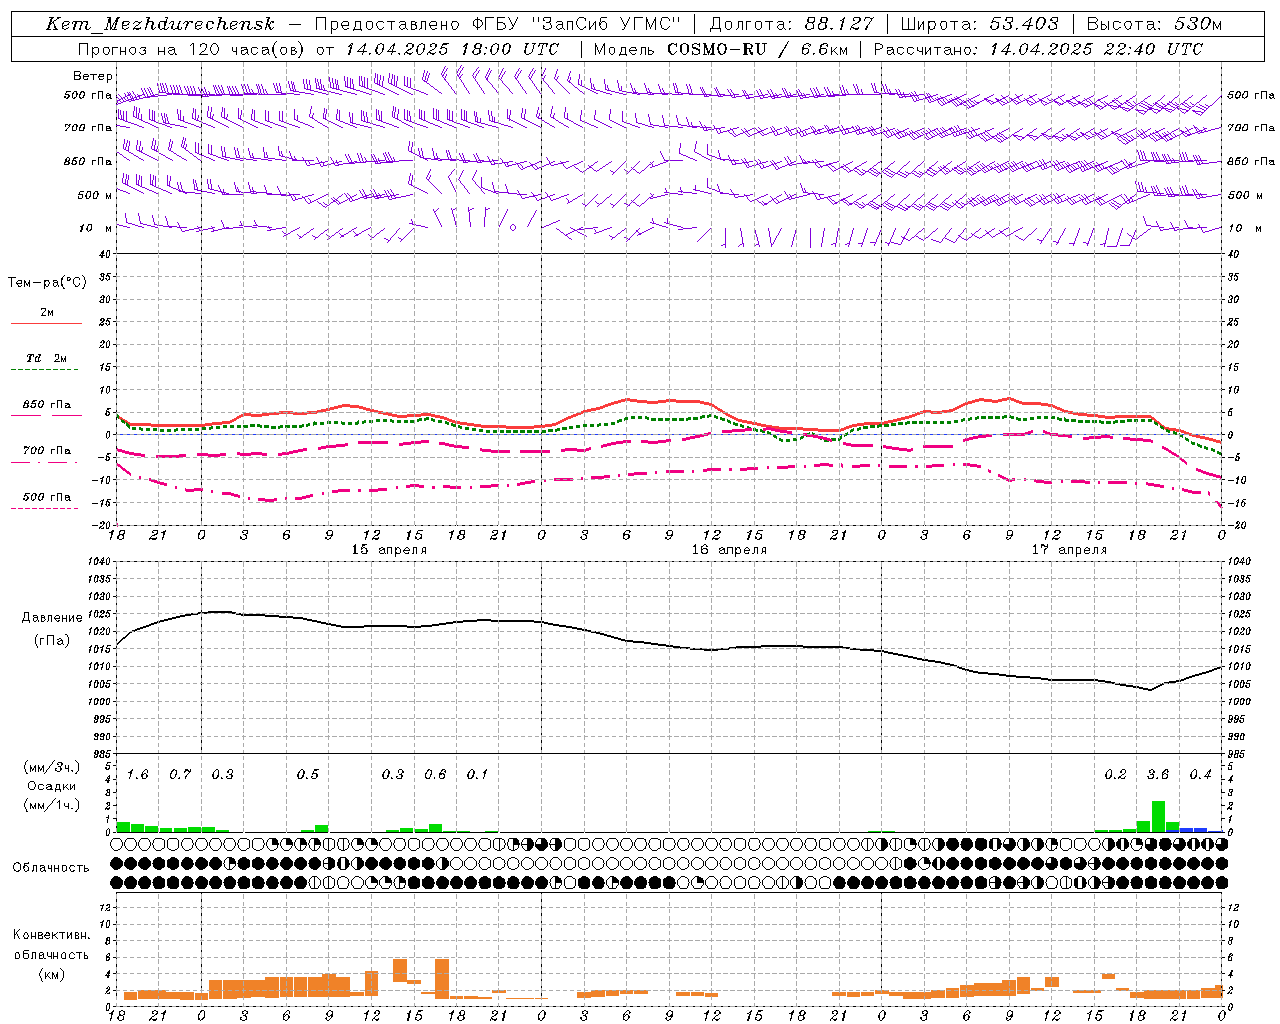Click the 0.1 precipitation total
The height and width of the screenshot is (1024, 1280).
click(x=477, y=775)
